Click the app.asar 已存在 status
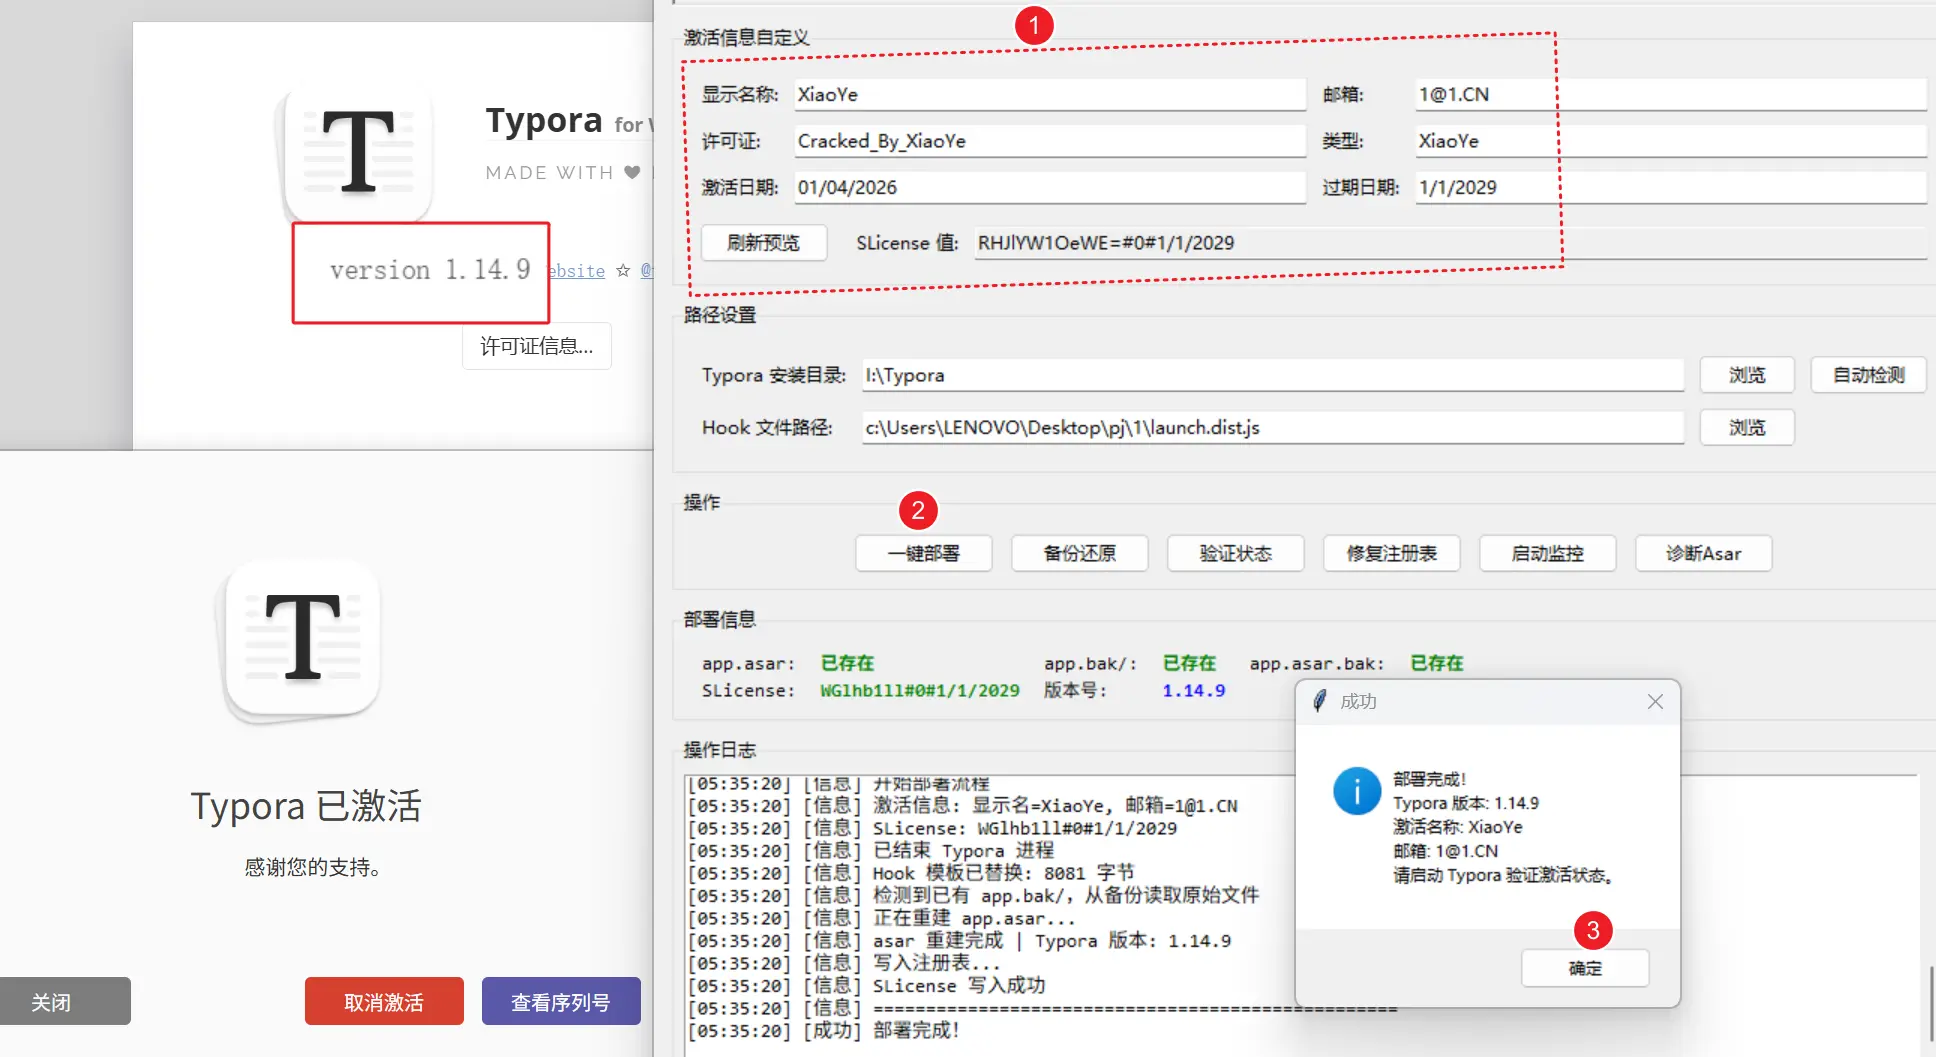 (847, 663)
